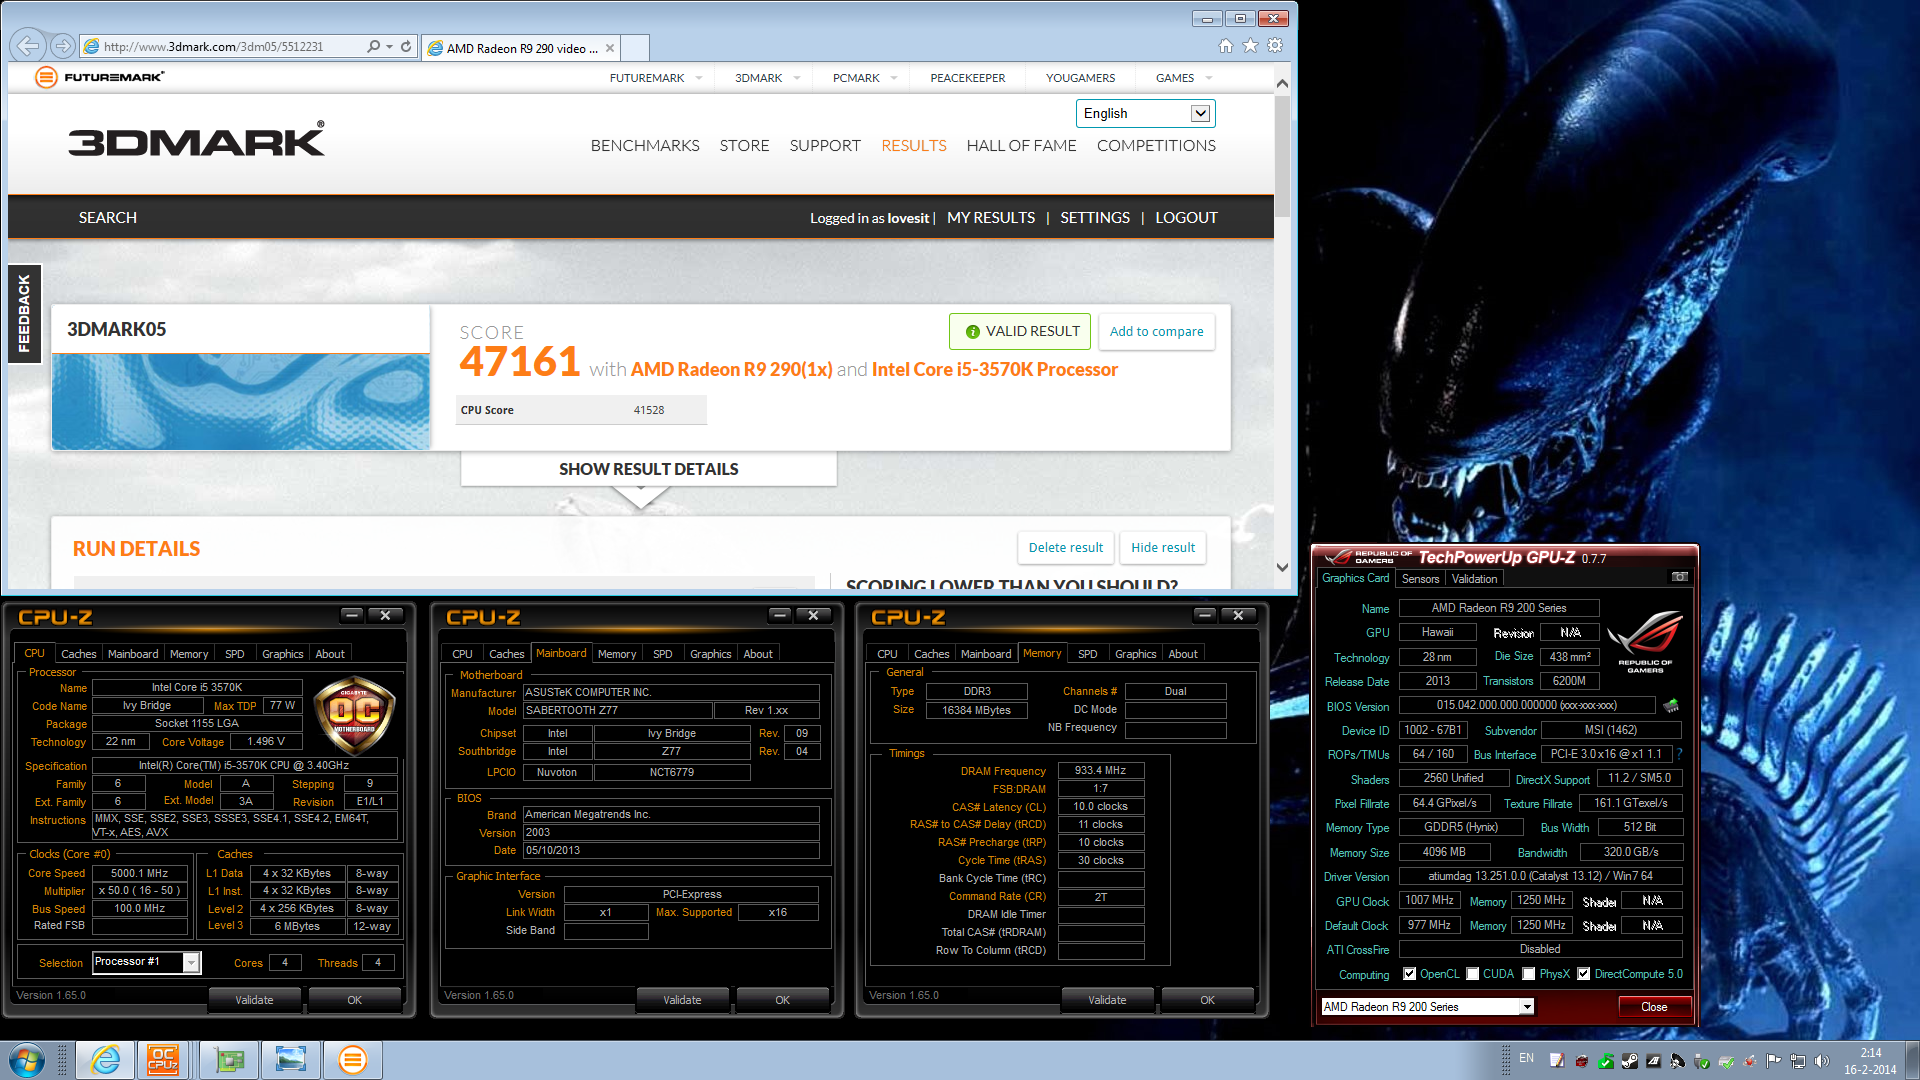This screenshot has height=1080, width=1920.
Task: Click the GPU-Z graphics card taskbar icon
Action: 229,1060
